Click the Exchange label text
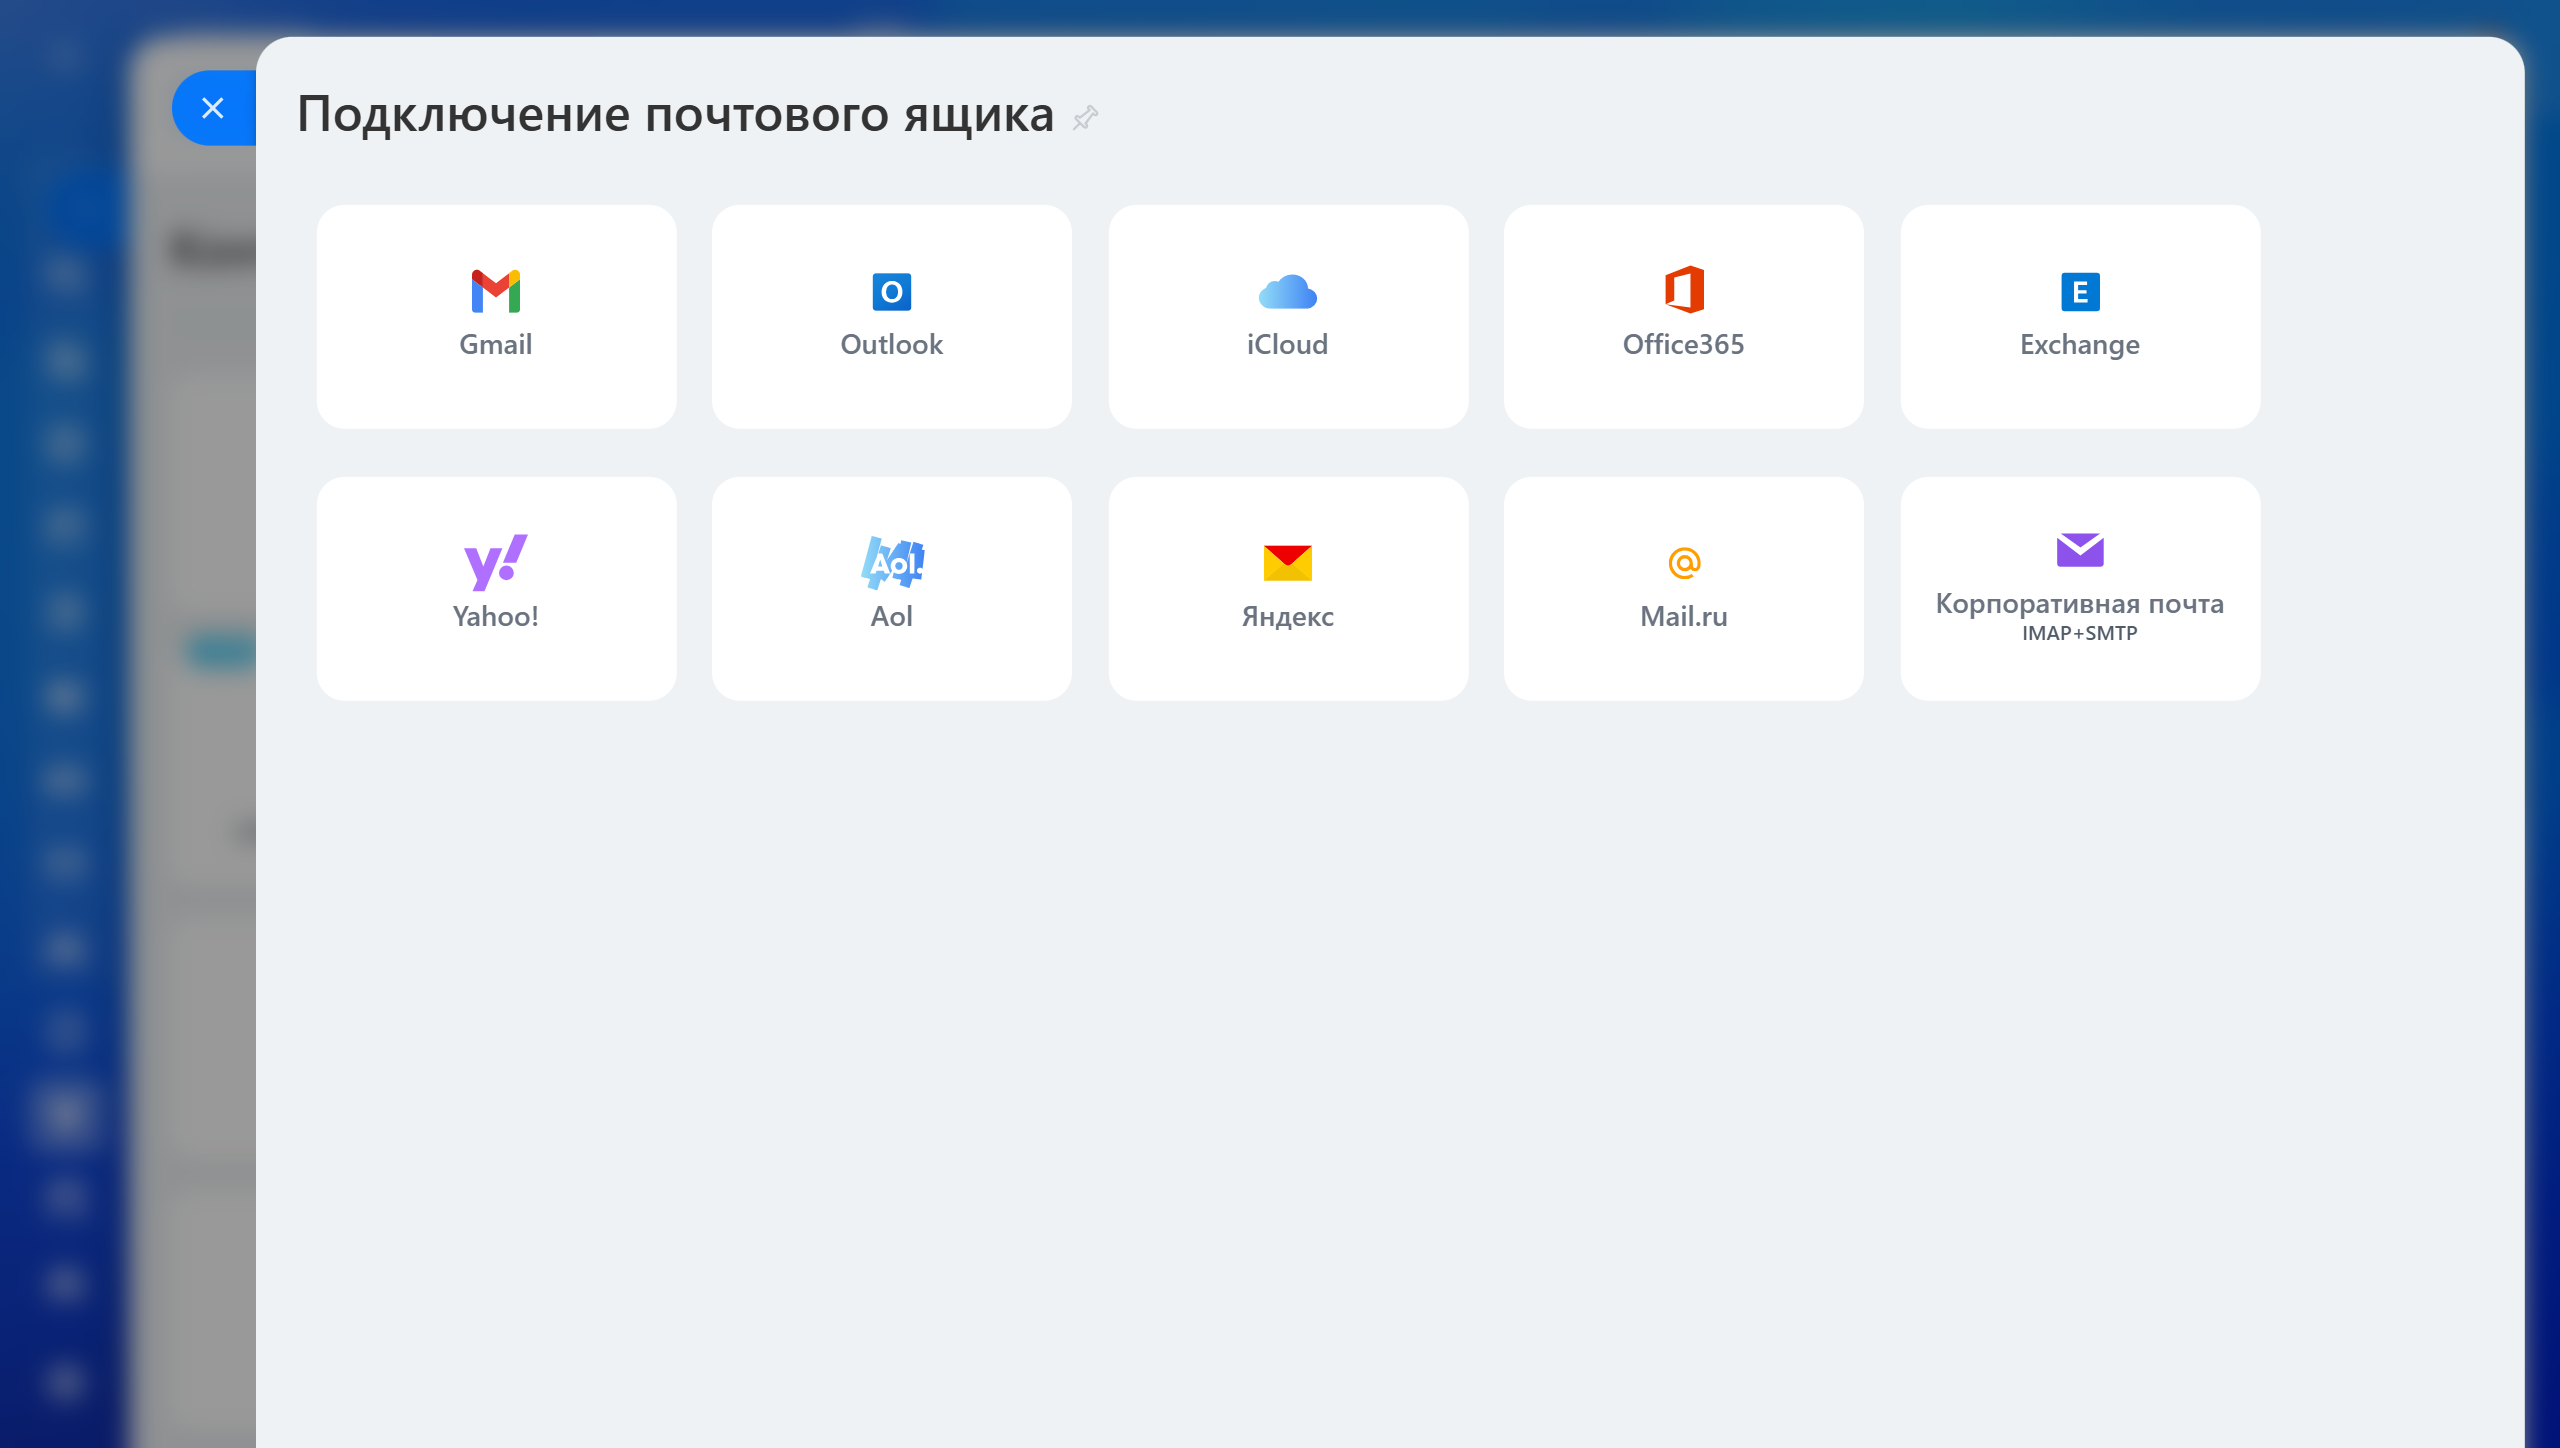Image resolution: width=2560 pixels, height=1448 pixels. point(2080,344)
